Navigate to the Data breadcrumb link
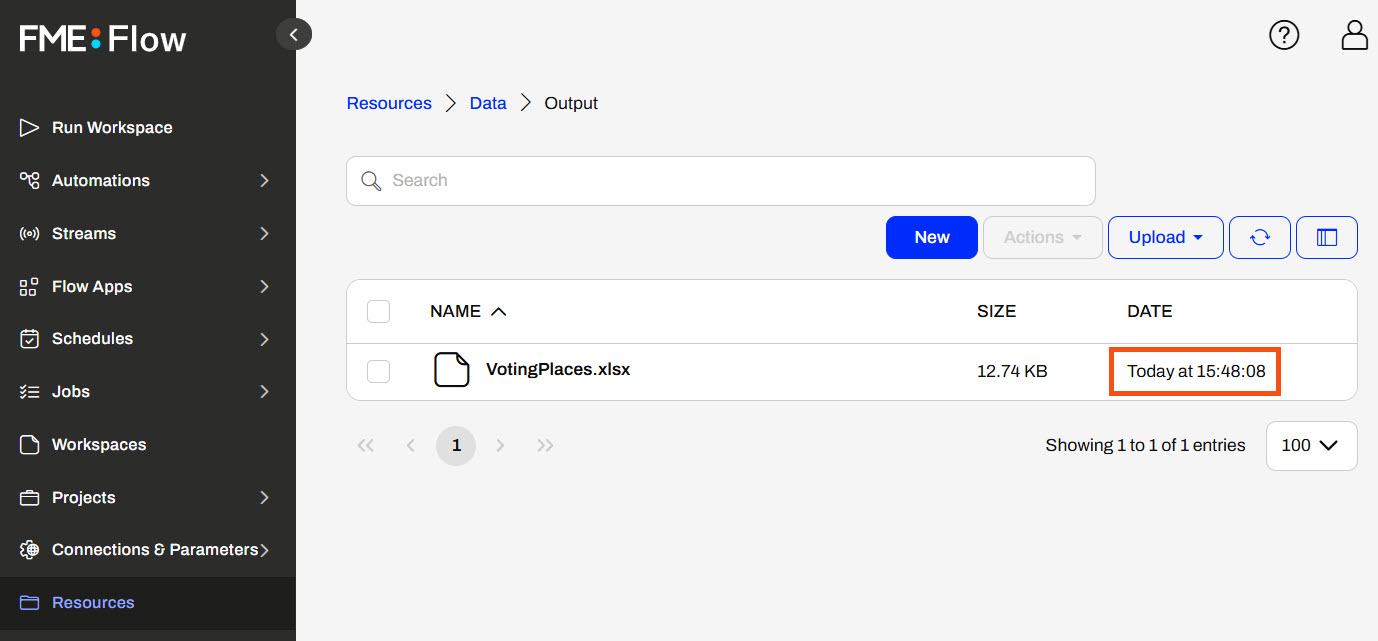The height and width of the screenshot is (641, 1378). click(x=488, y=103)
